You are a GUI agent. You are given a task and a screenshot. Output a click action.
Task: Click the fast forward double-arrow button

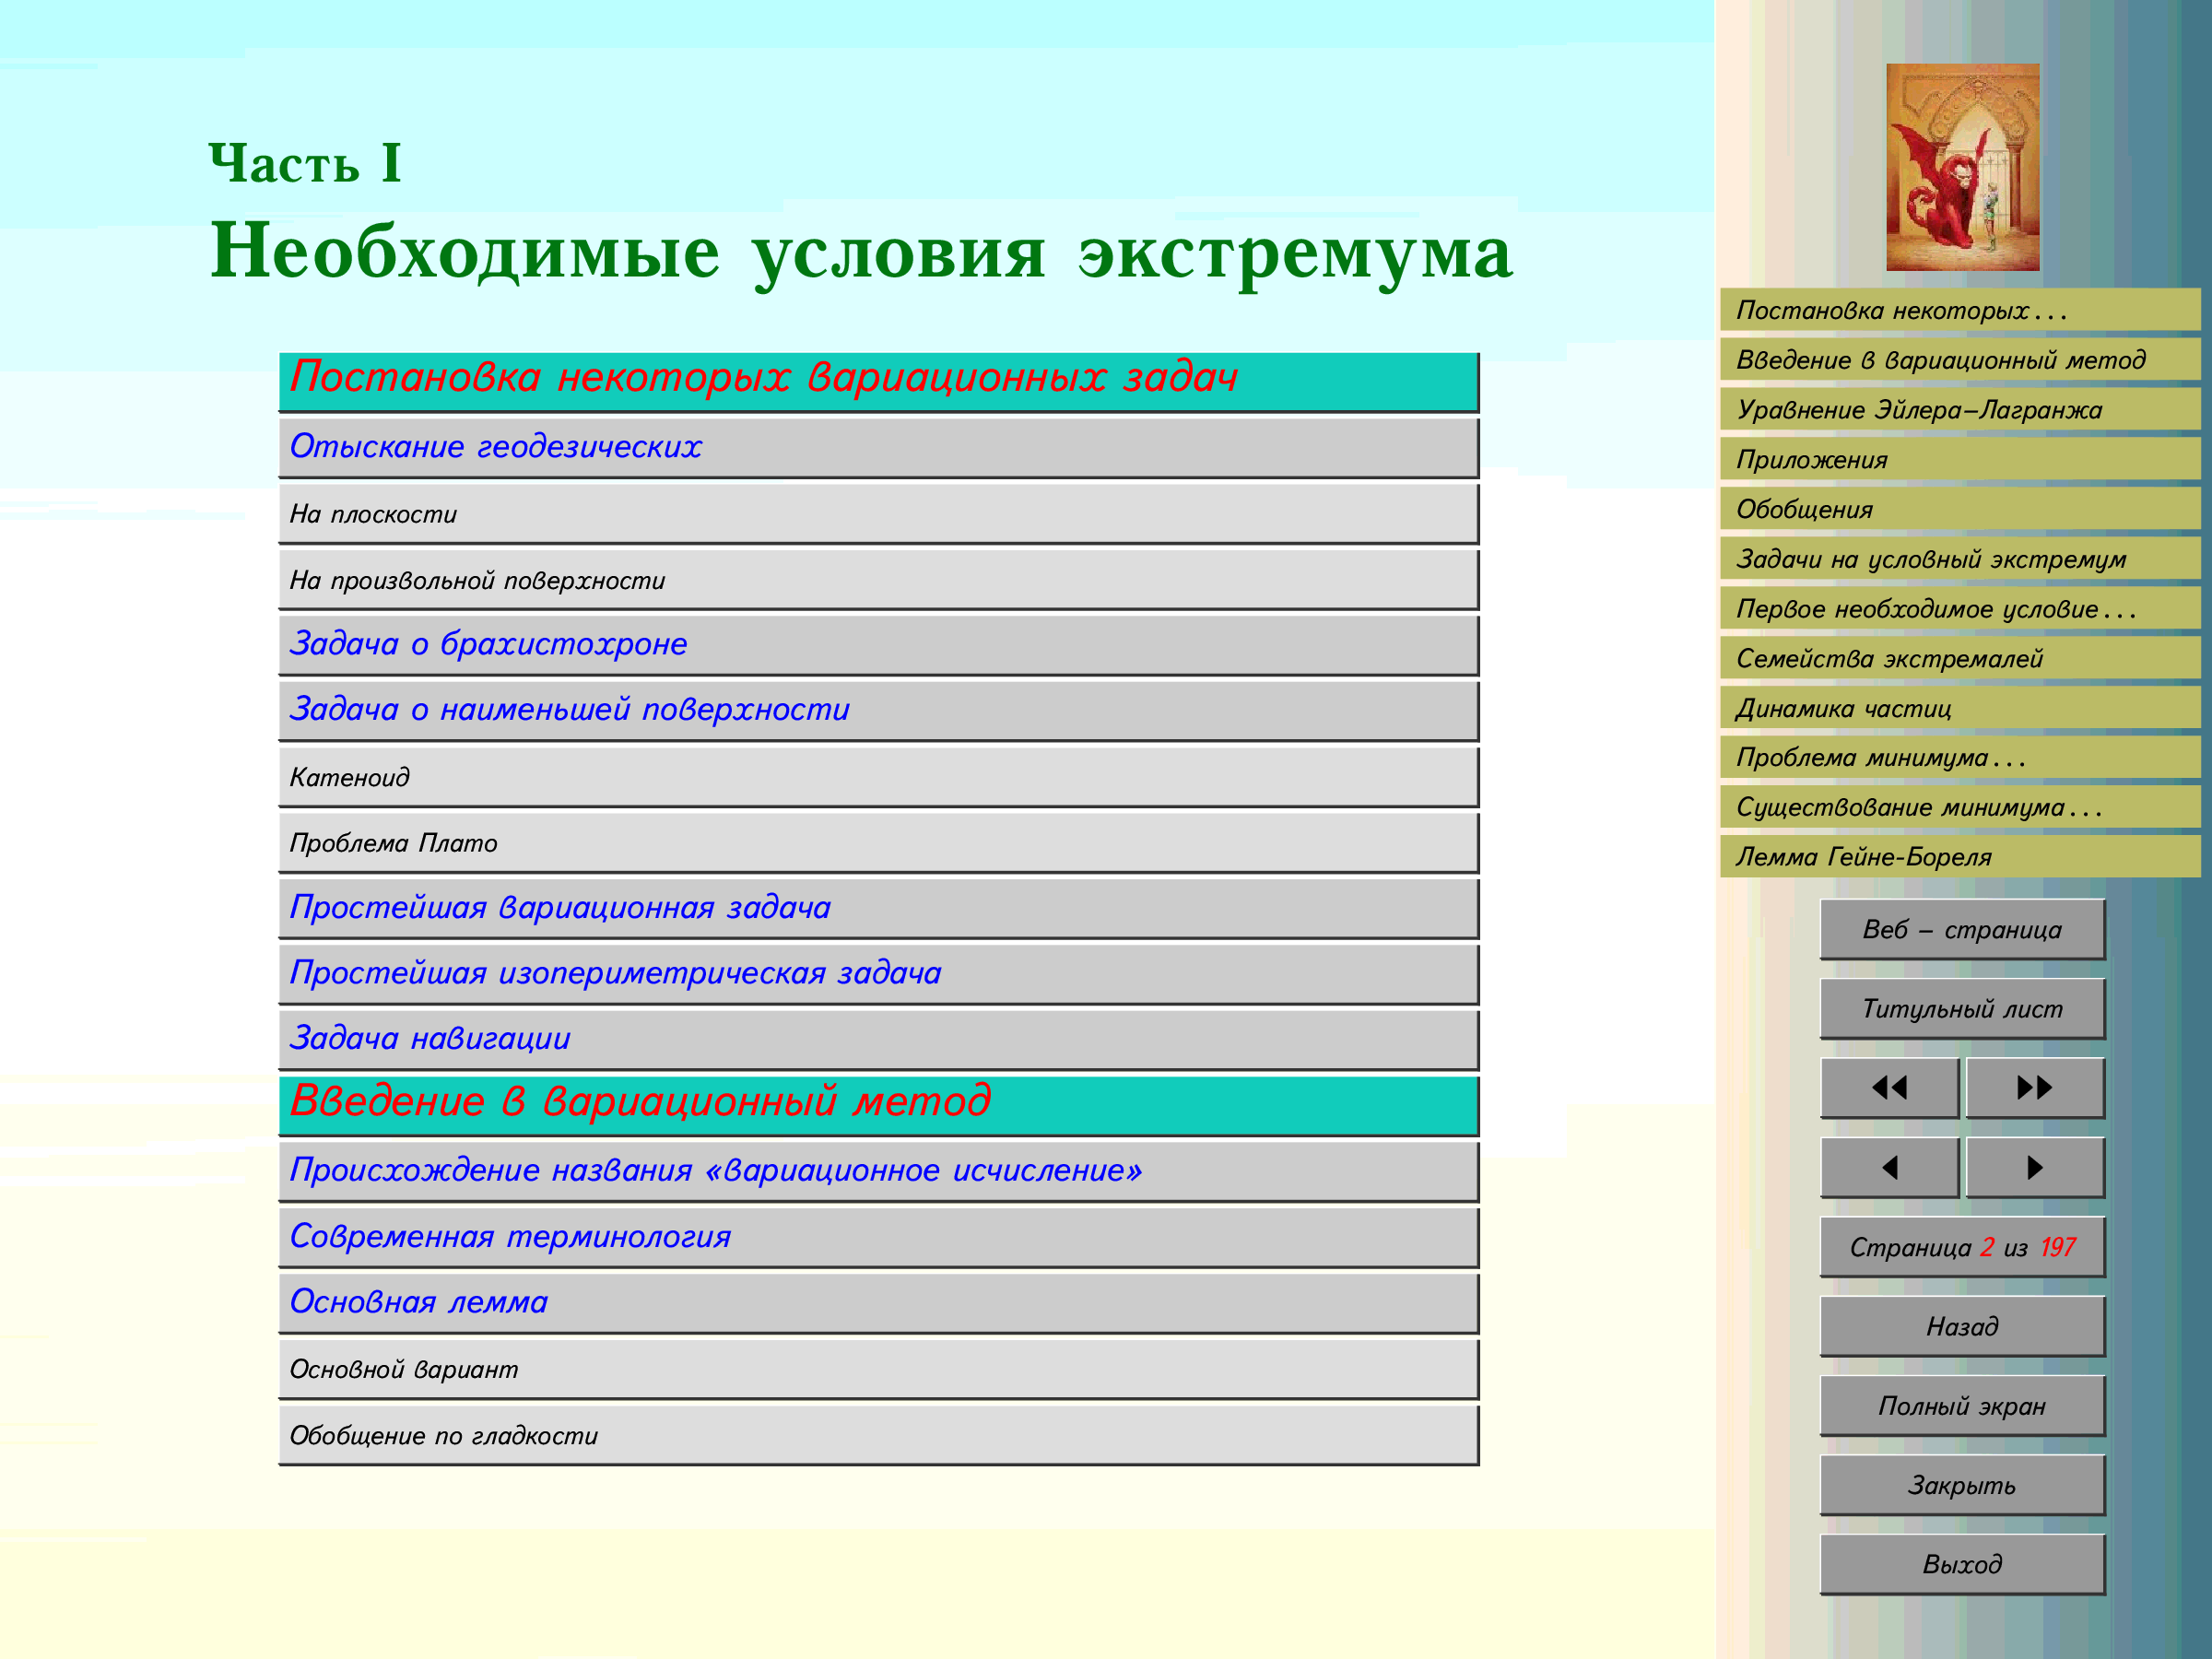[2034, 1087]
